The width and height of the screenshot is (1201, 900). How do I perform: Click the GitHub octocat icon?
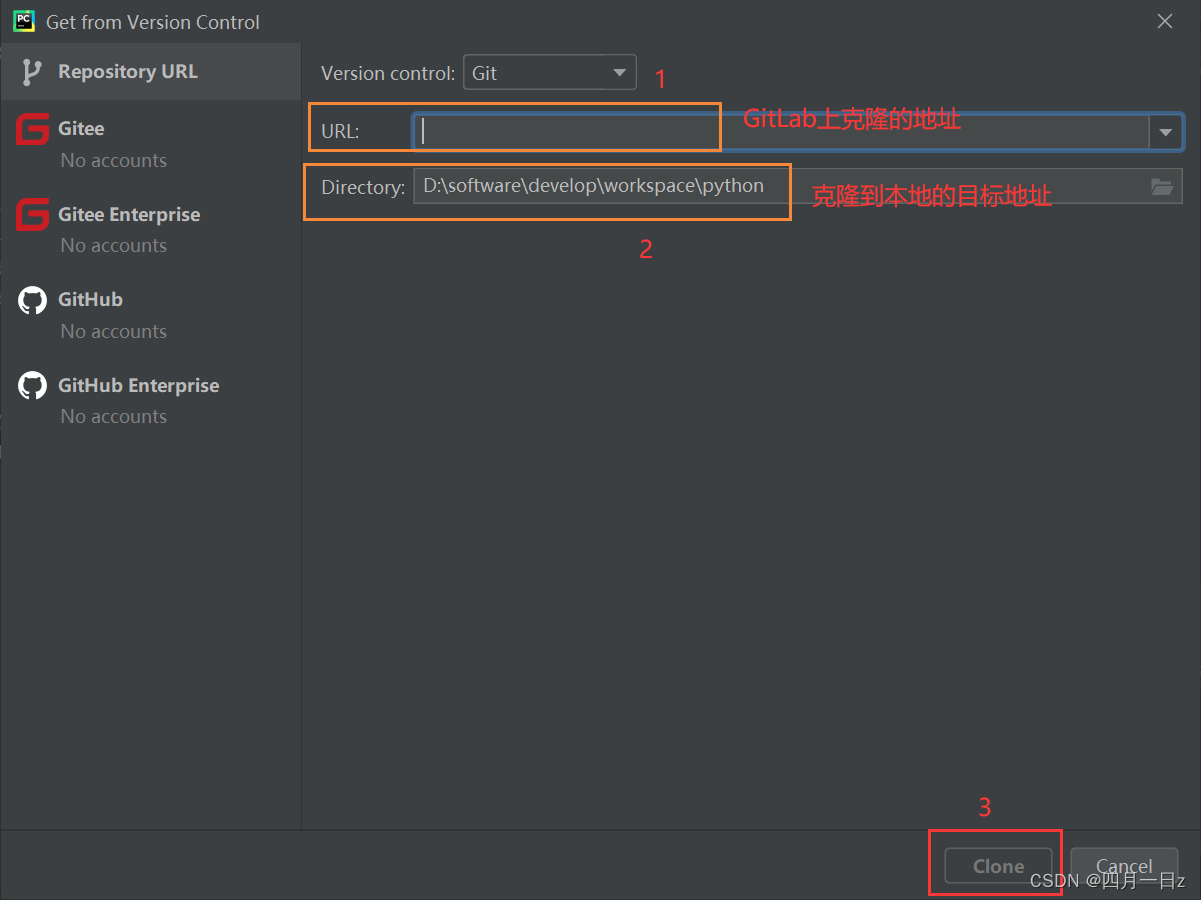32,300
